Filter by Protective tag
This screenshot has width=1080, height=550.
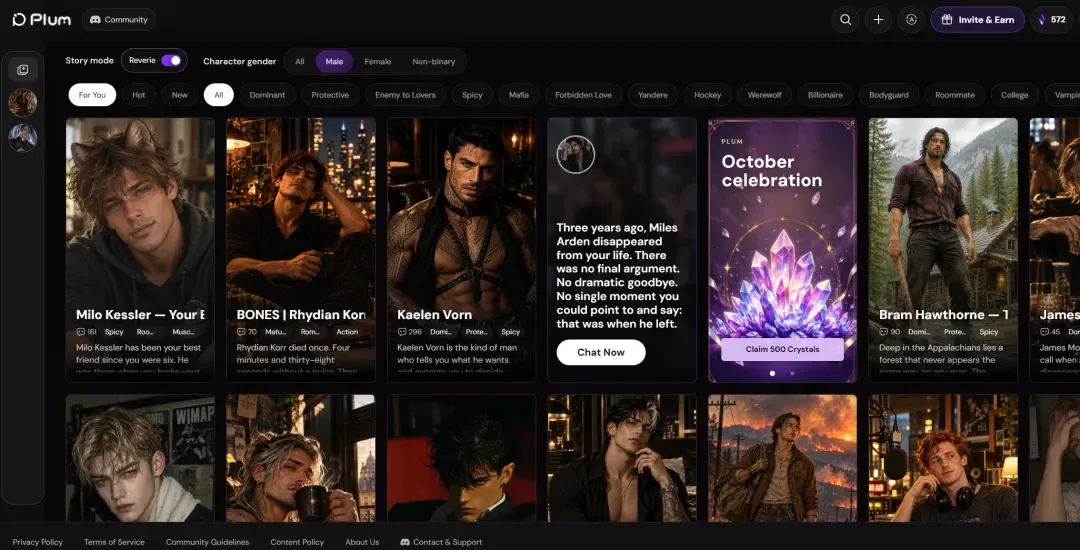click(330, 95)
